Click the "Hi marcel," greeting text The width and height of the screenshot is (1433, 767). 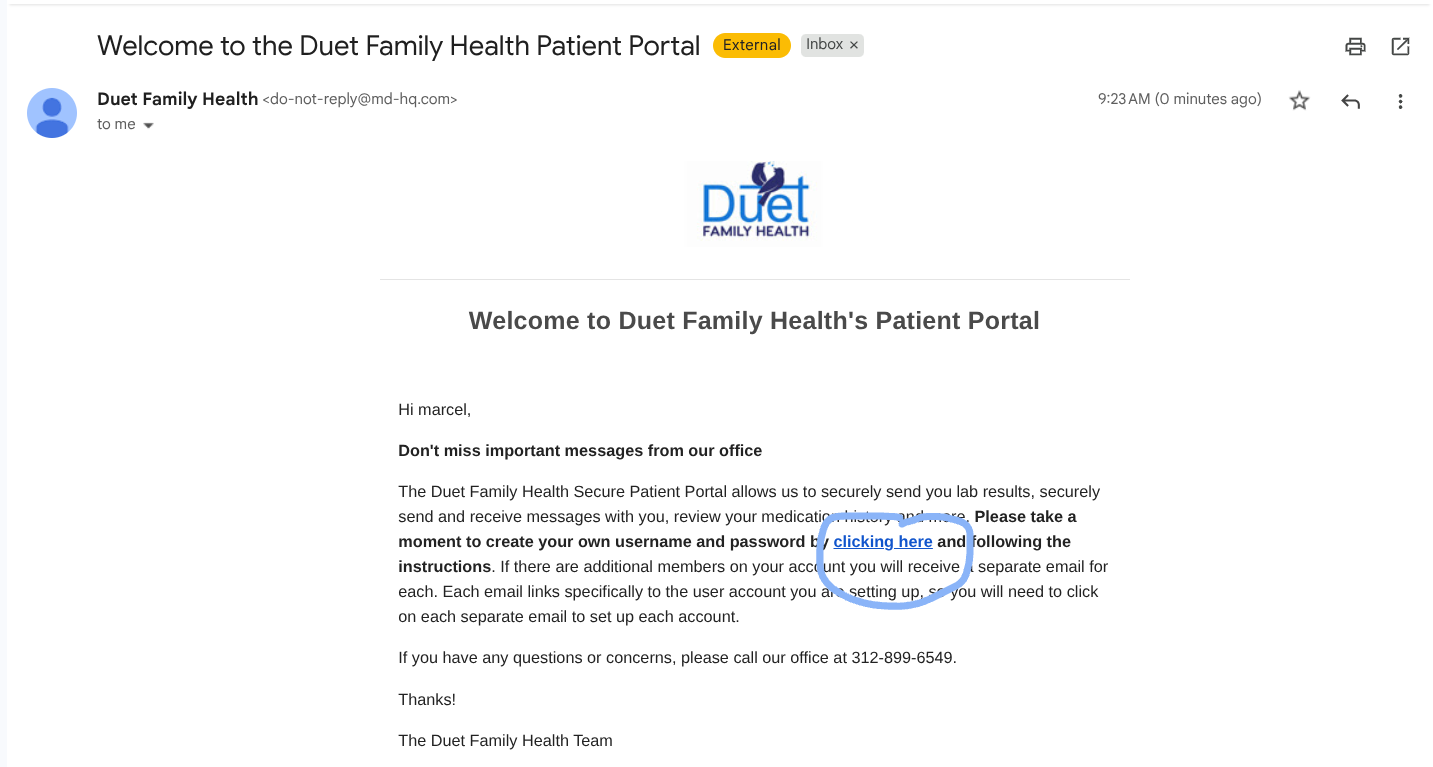point(434,409)
